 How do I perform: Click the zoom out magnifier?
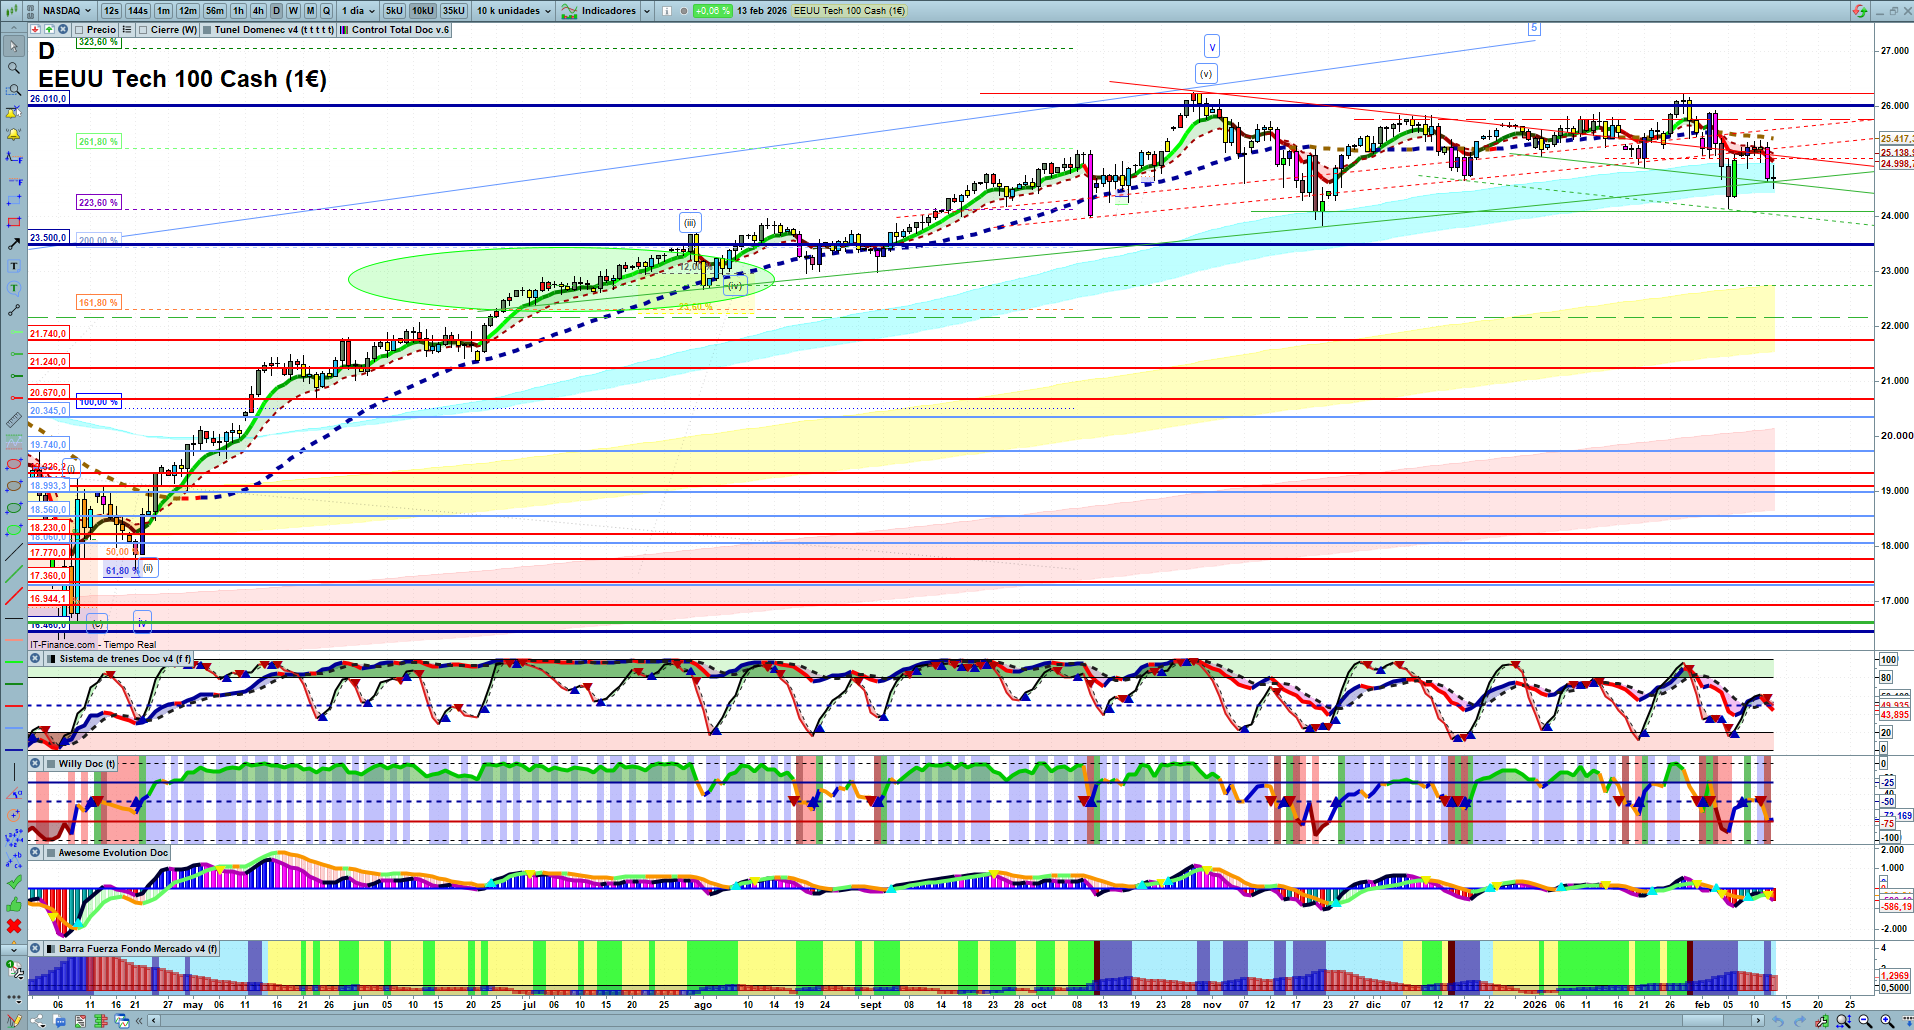tap(1865, 1021)
